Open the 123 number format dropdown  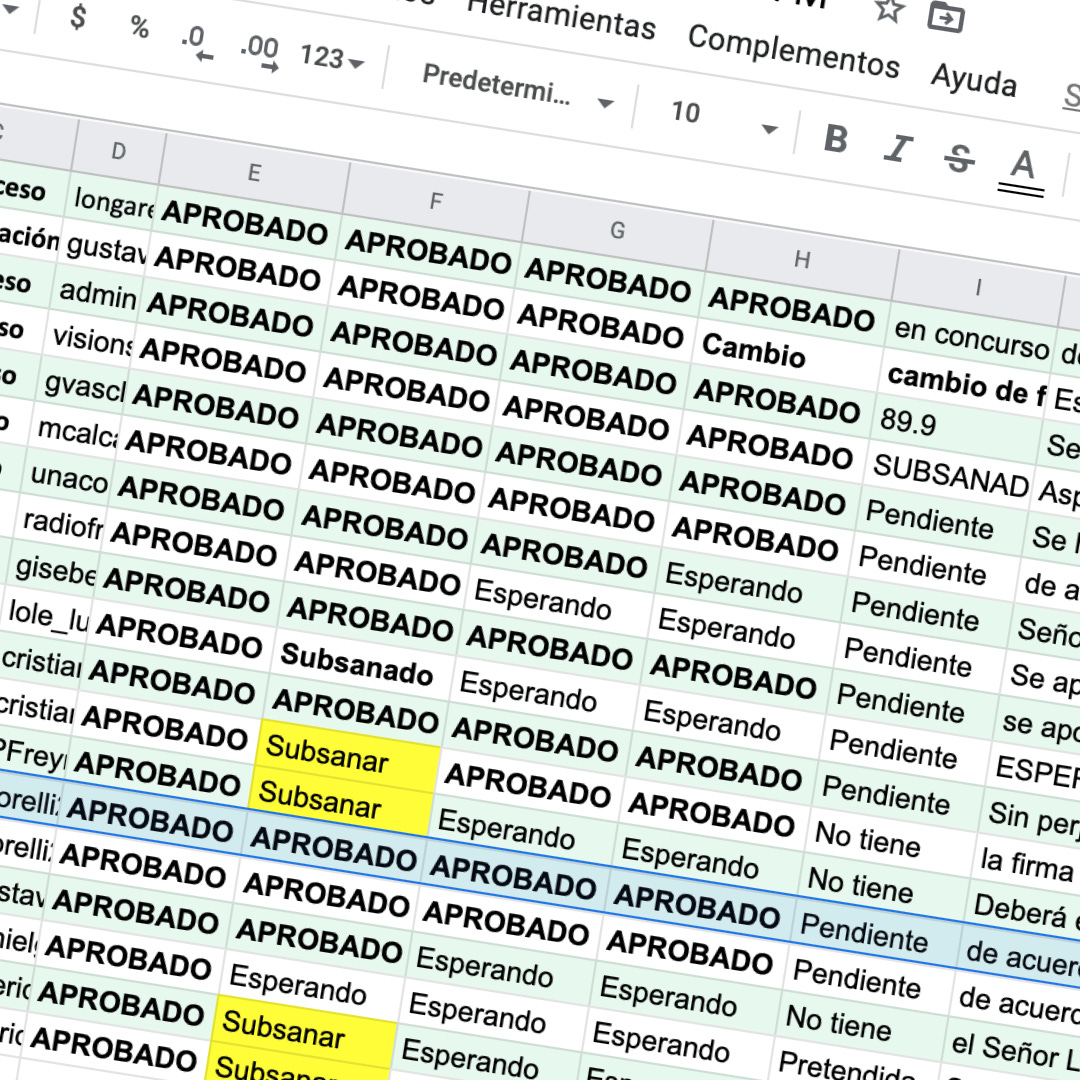tap(332, 59)
